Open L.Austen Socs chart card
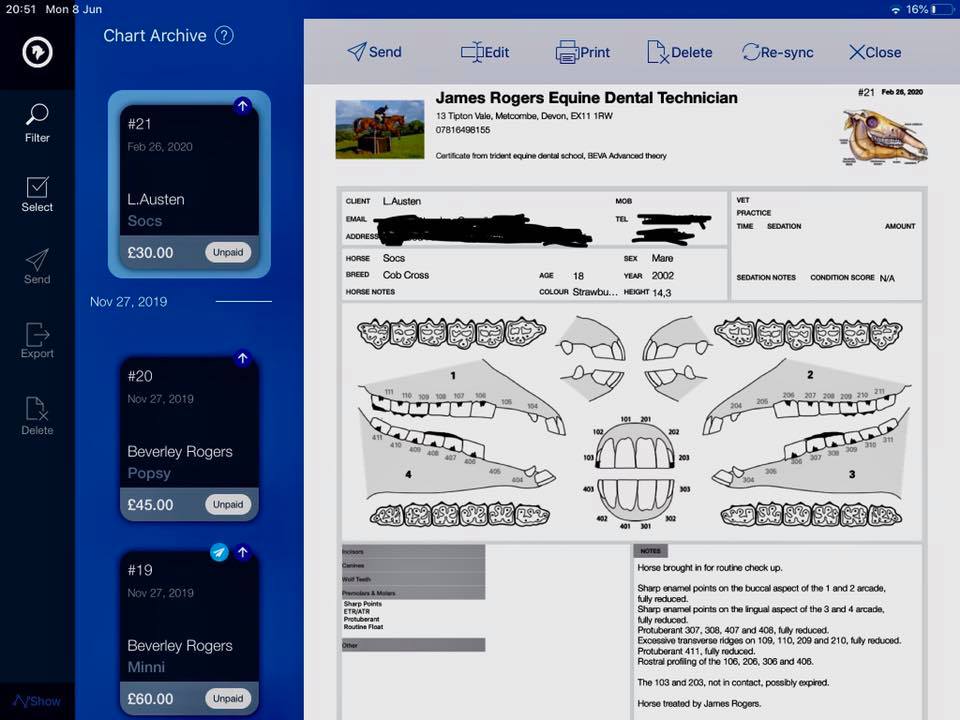Image resolution: width=960 pixels, height=720 pixels. pyautogui.click(x=189, y=187)
